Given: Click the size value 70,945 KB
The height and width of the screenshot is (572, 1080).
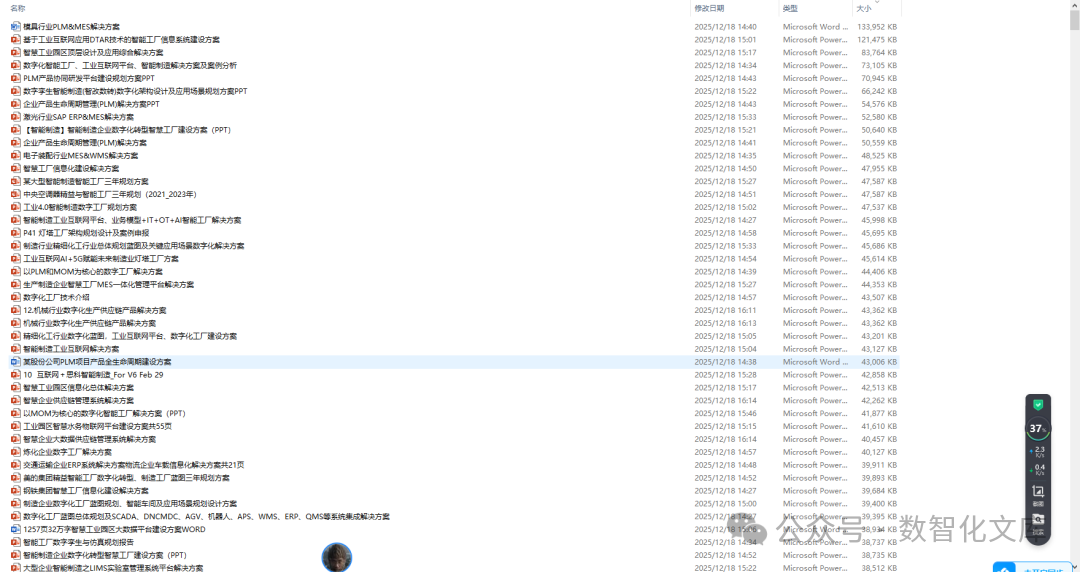Looking at the screenshot, I should point(879,79).
